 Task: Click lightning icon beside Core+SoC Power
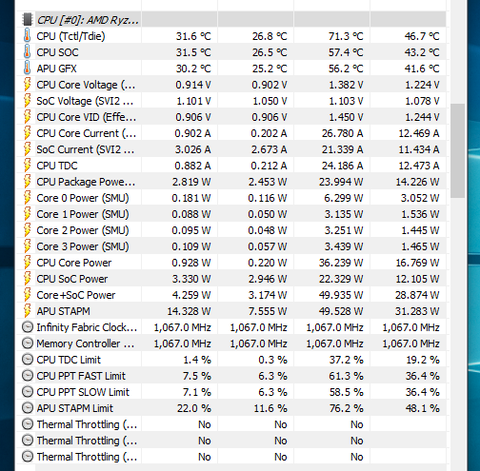27,295
